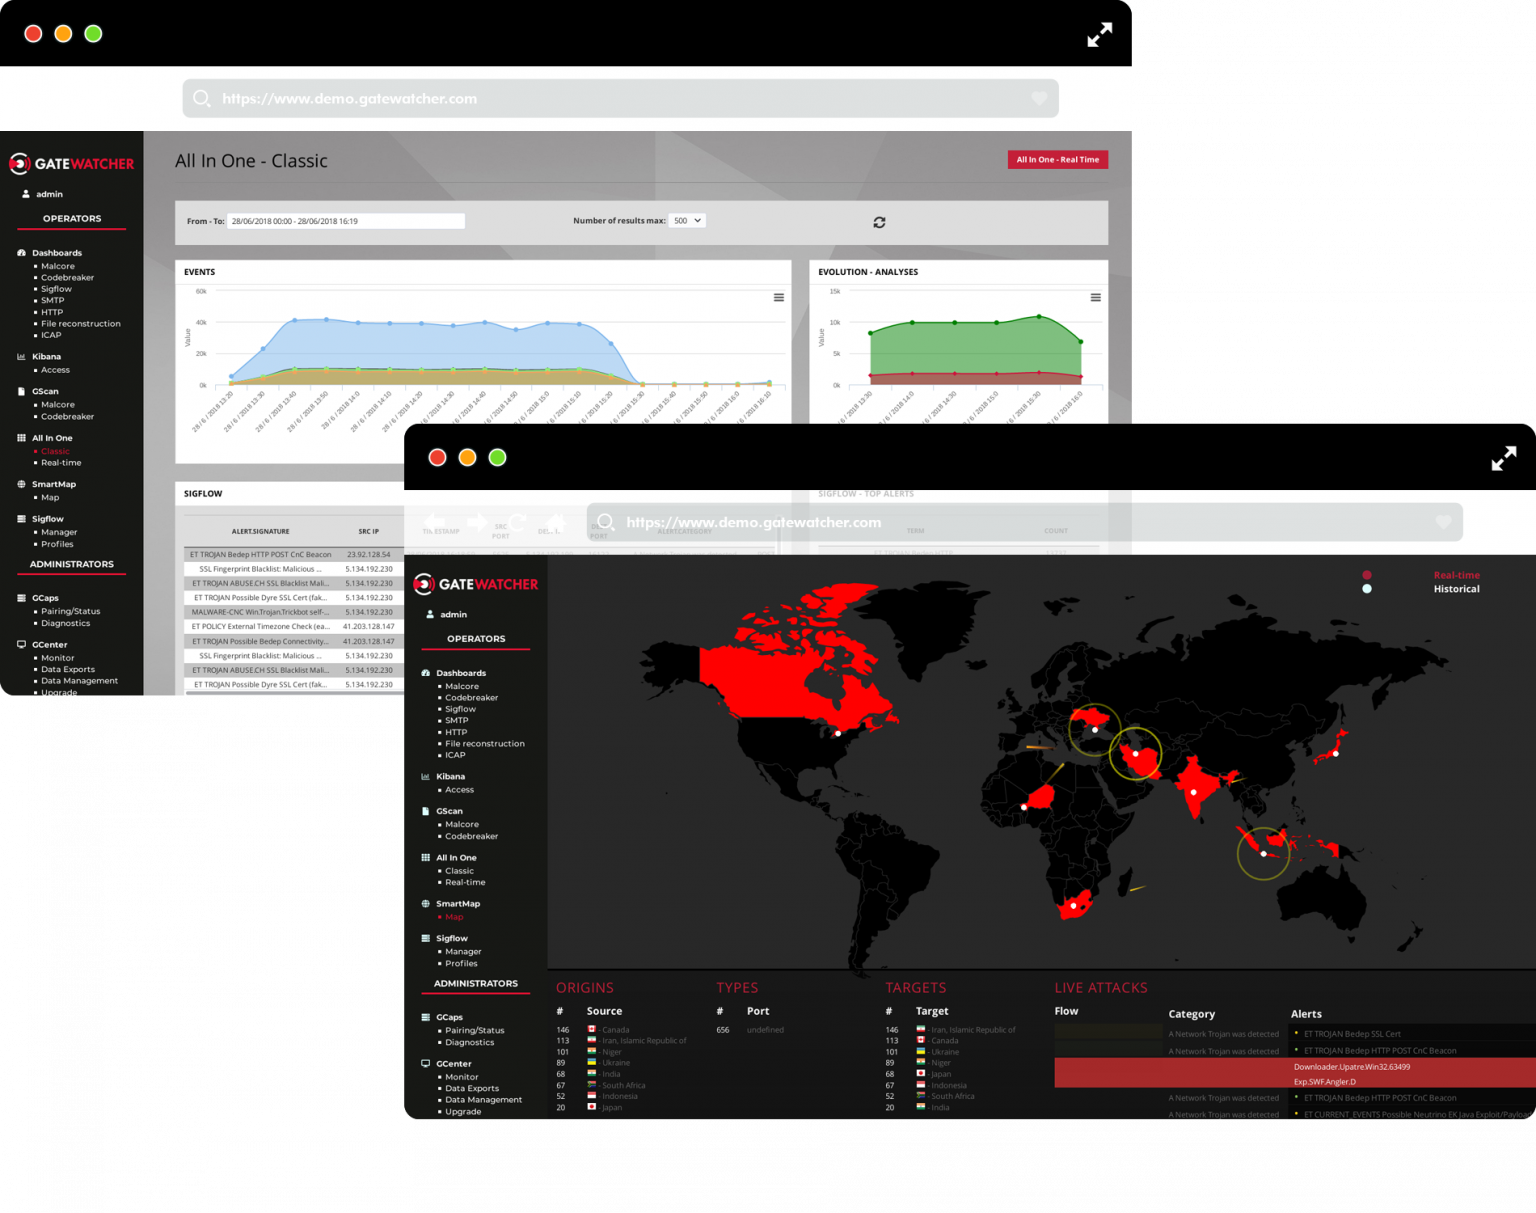Open the results max 500 dropdown
This screenshot has width=1536, height=1213.
(x=687, y=220)
